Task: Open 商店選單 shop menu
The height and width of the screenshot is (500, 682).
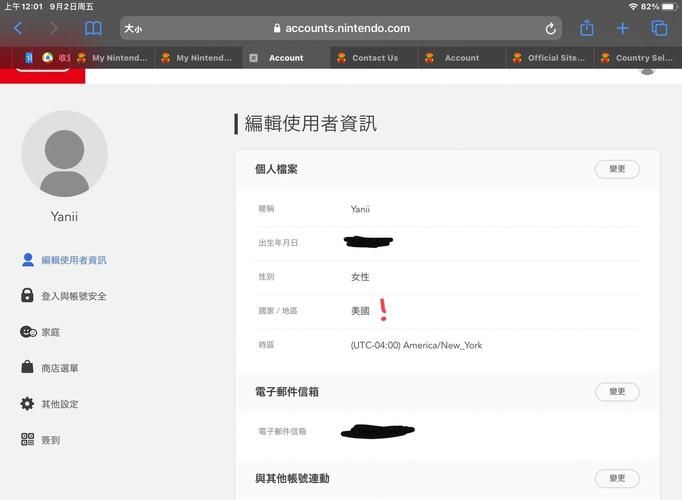Action: point(50,368)
